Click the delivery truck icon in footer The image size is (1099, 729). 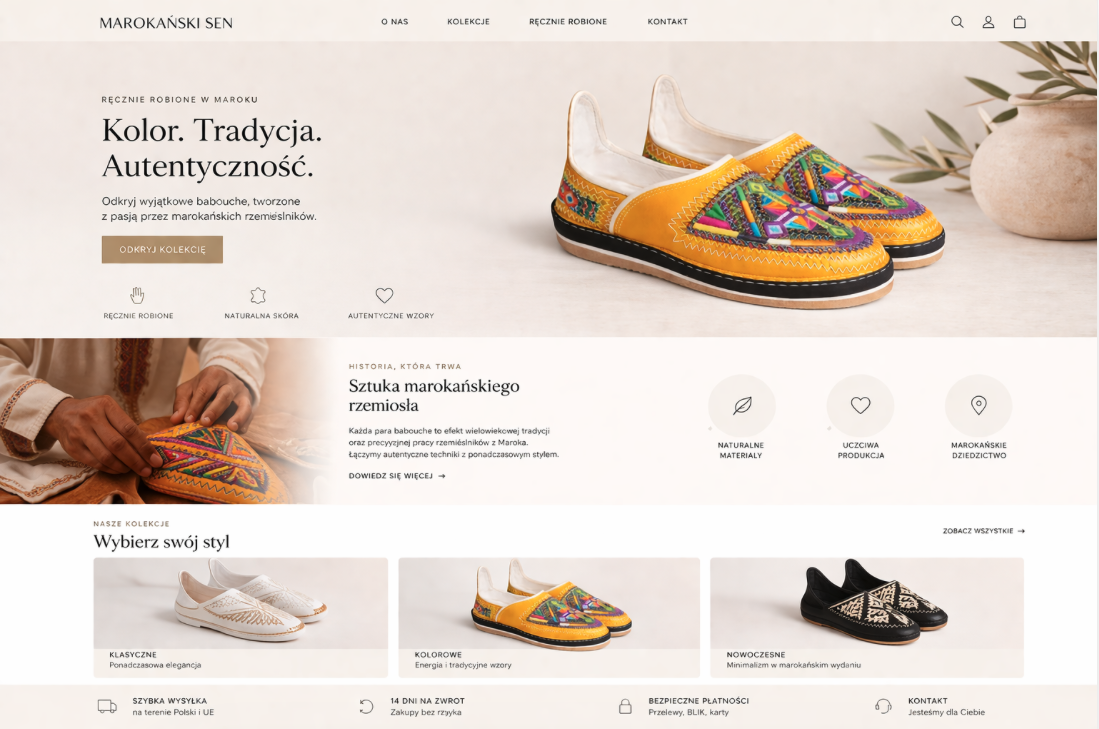pyautogui.click(x=107, y=706)
